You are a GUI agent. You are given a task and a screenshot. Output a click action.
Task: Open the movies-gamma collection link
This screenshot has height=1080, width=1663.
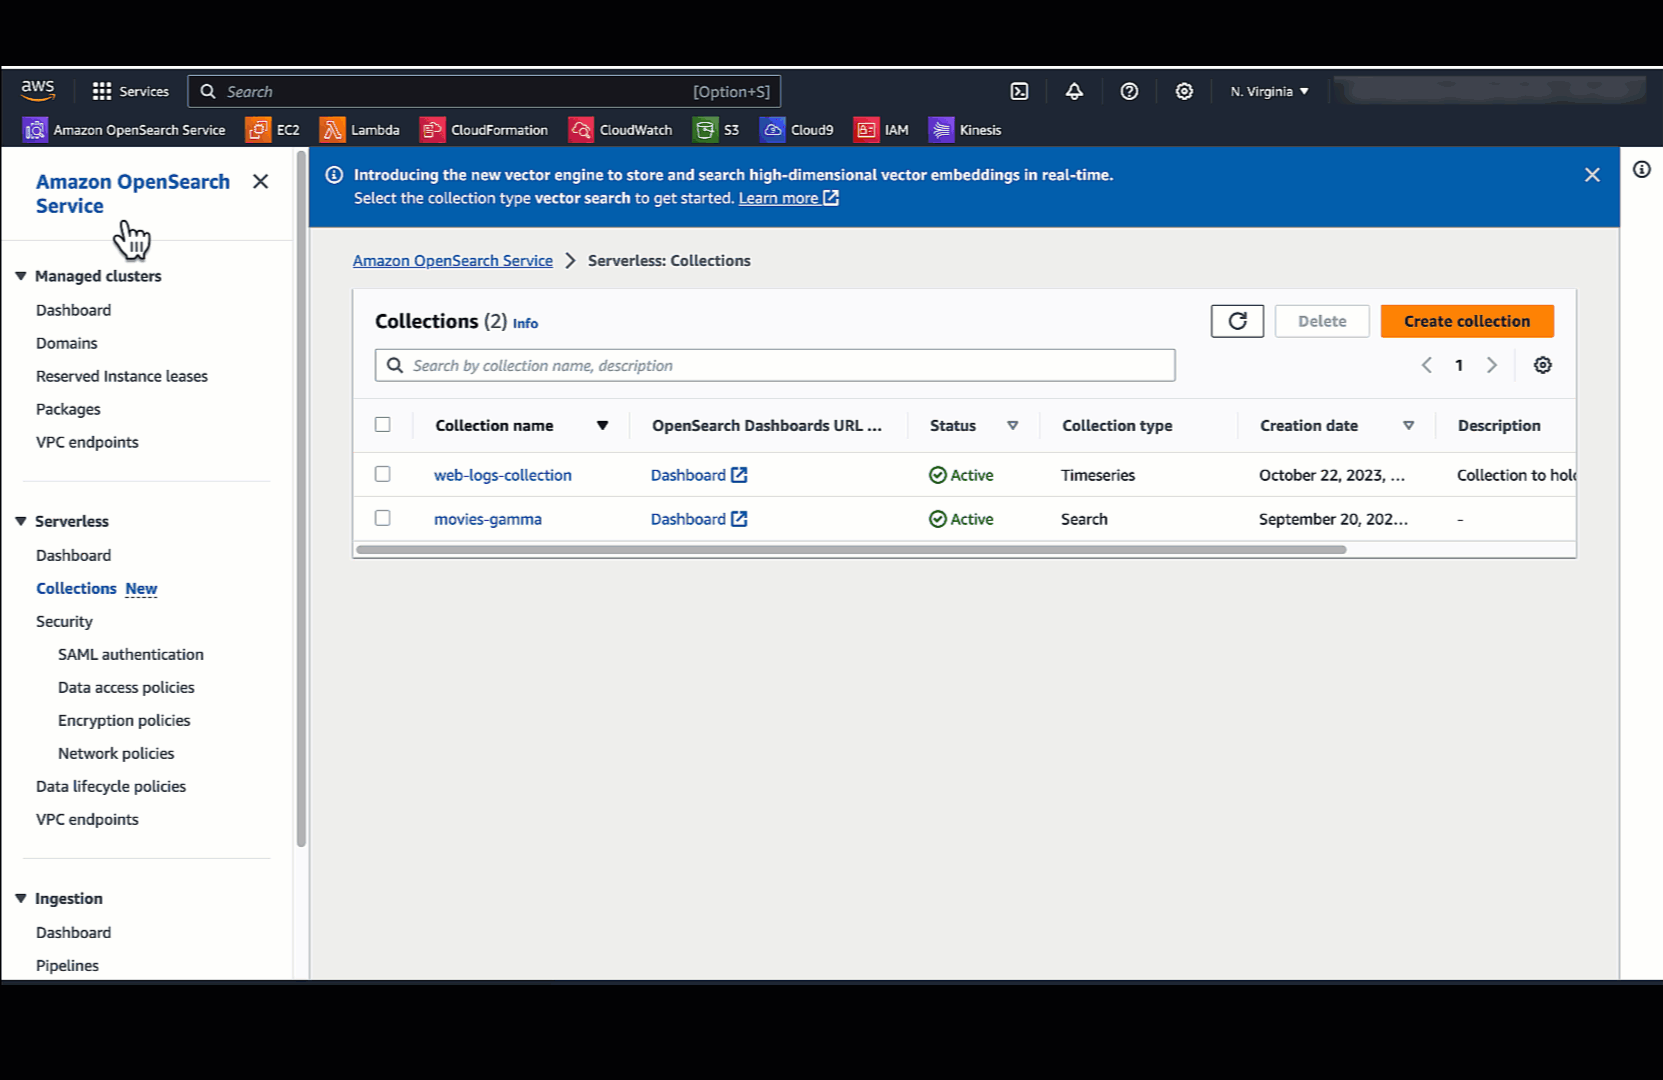[x=488, y=519]
